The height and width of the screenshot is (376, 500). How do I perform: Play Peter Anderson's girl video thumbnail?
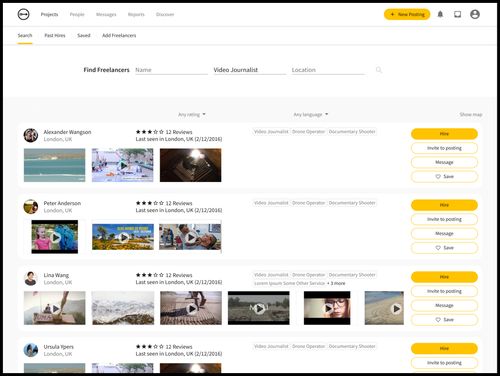55,237
